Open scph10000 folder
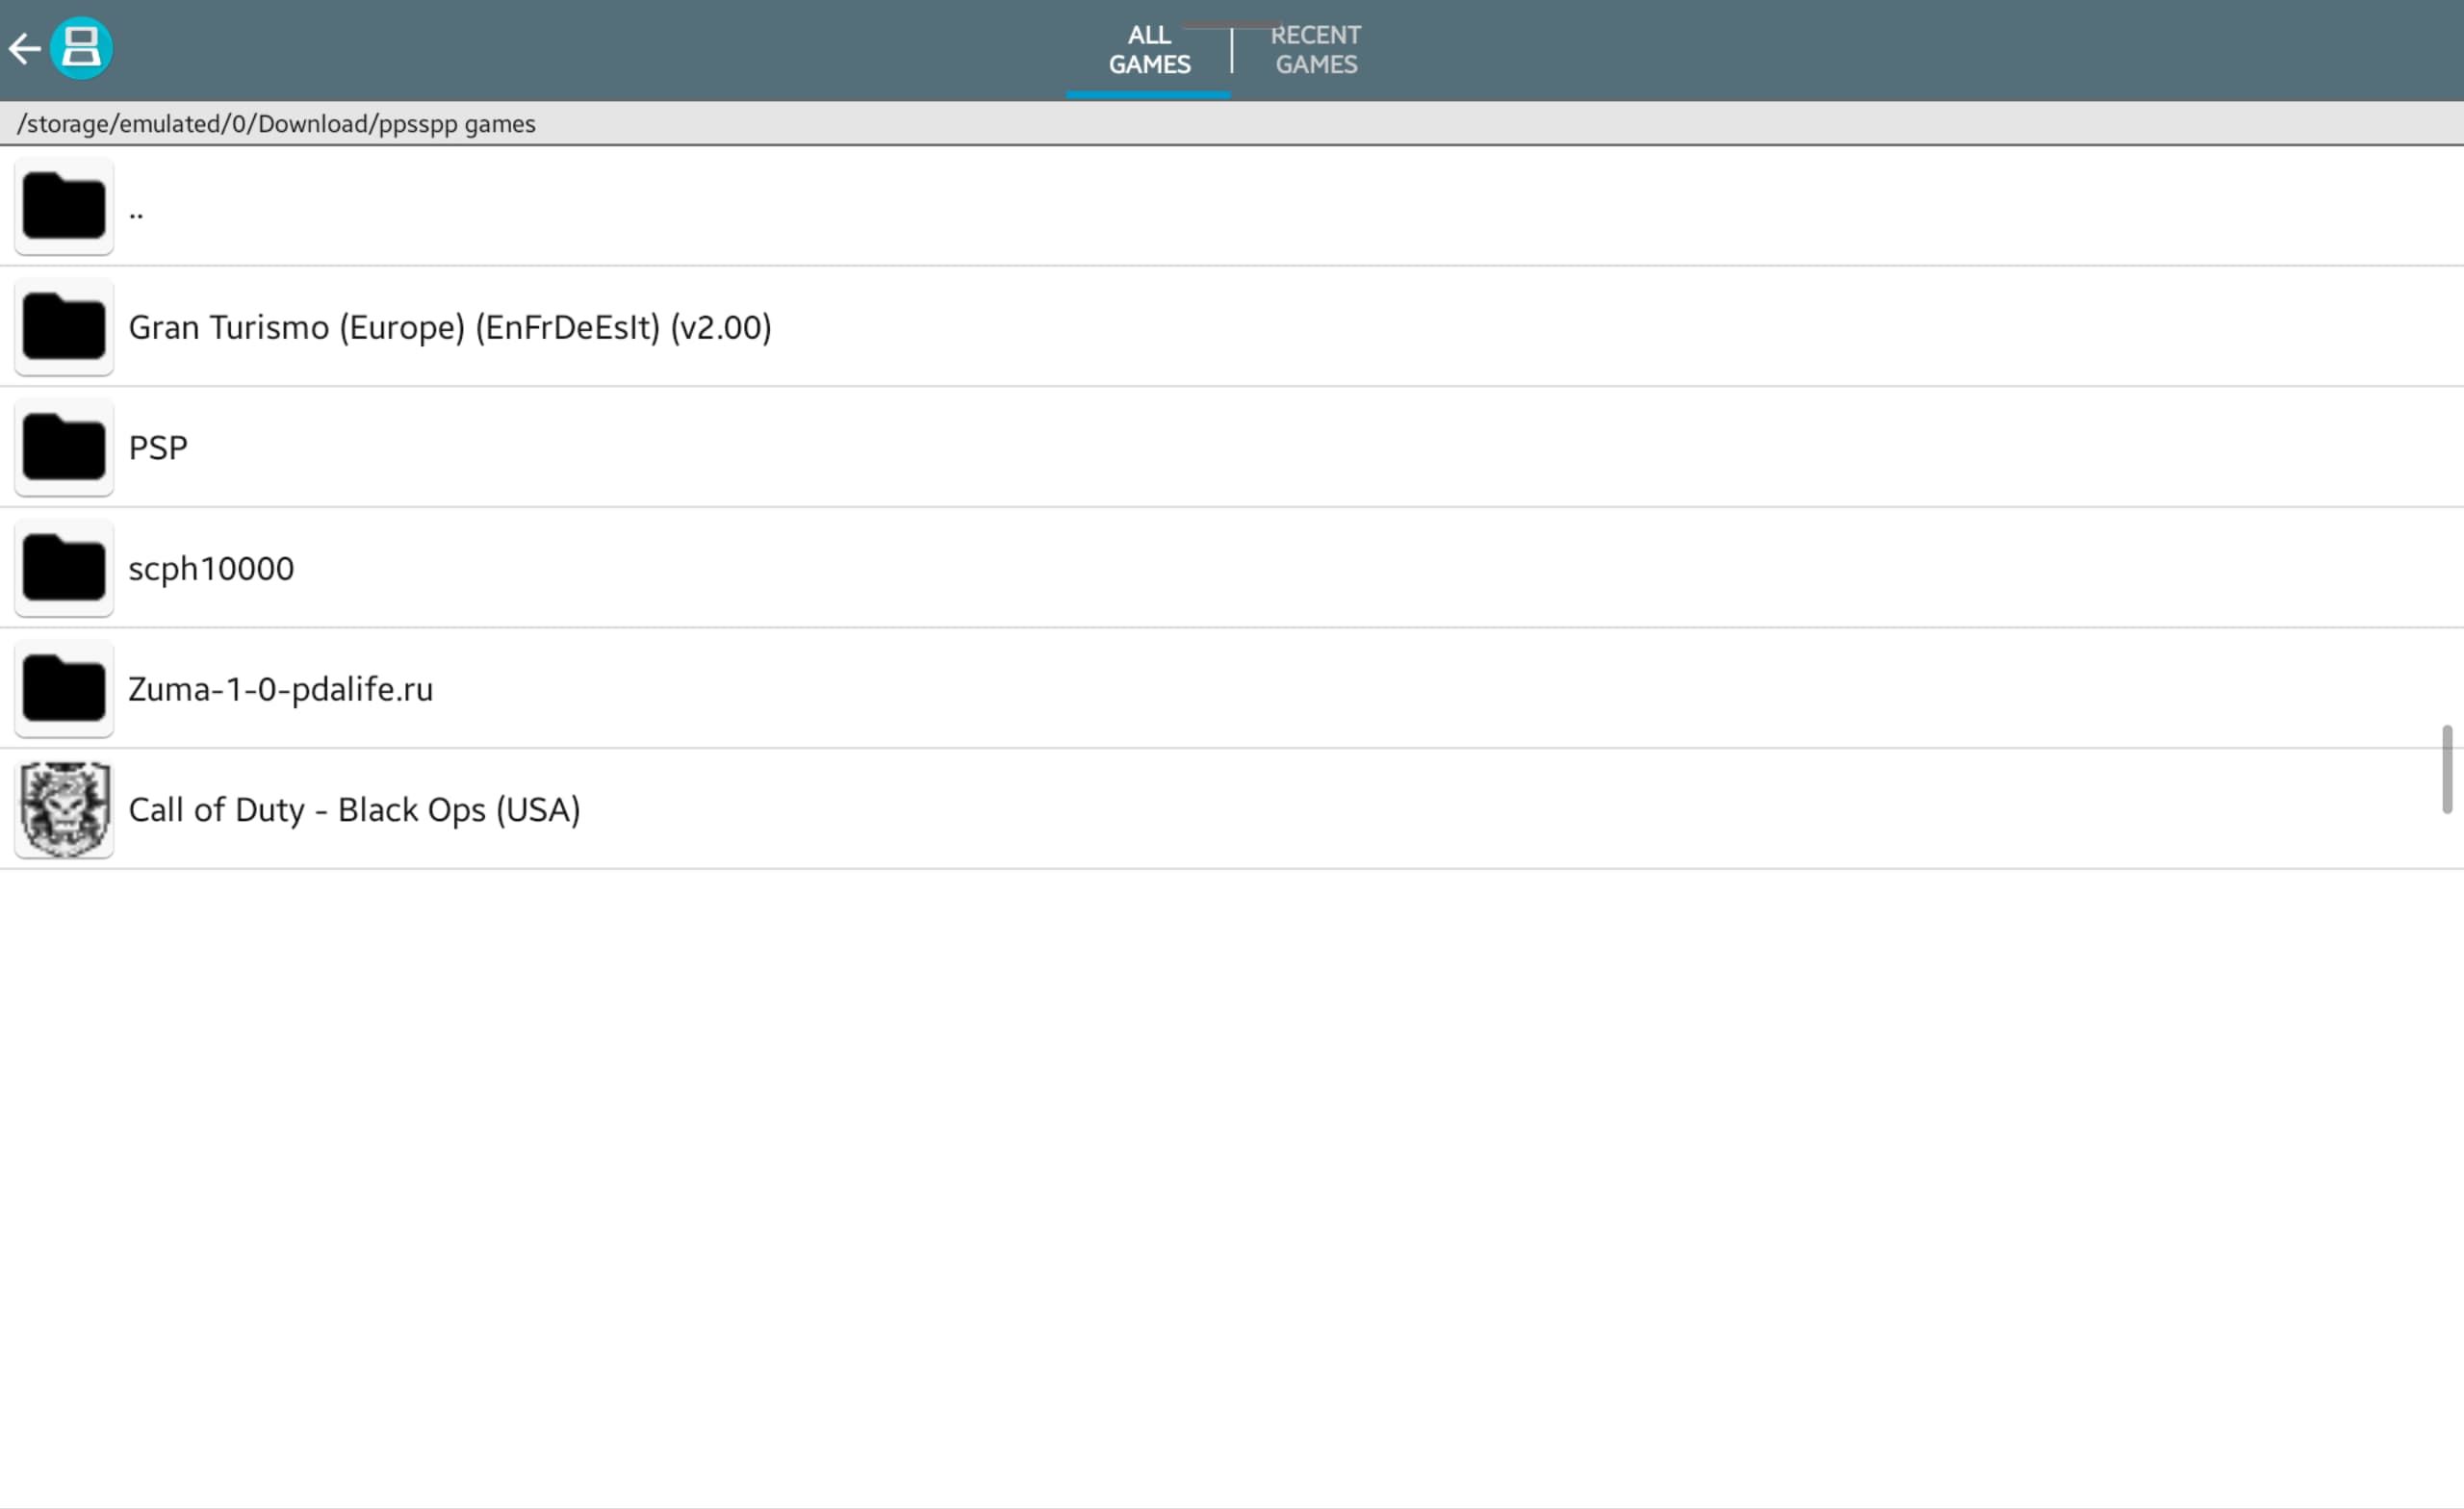Screen dimensions: 2464x1509 (211, 566)
